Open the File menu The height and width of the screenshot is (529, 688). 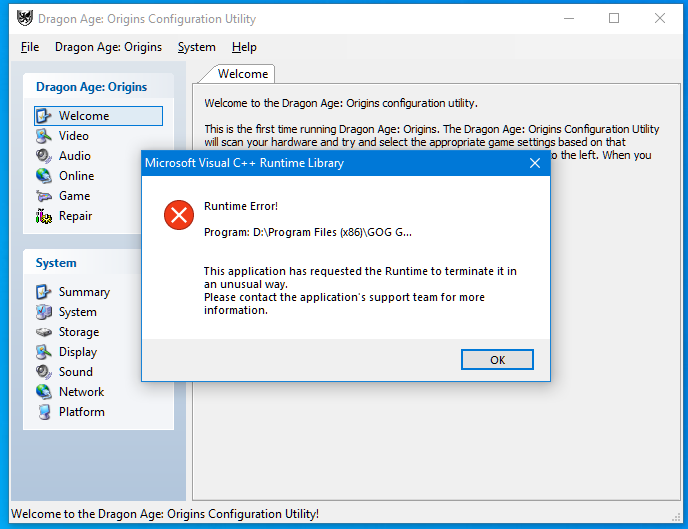pyautogui.click(x=30, y=47)
